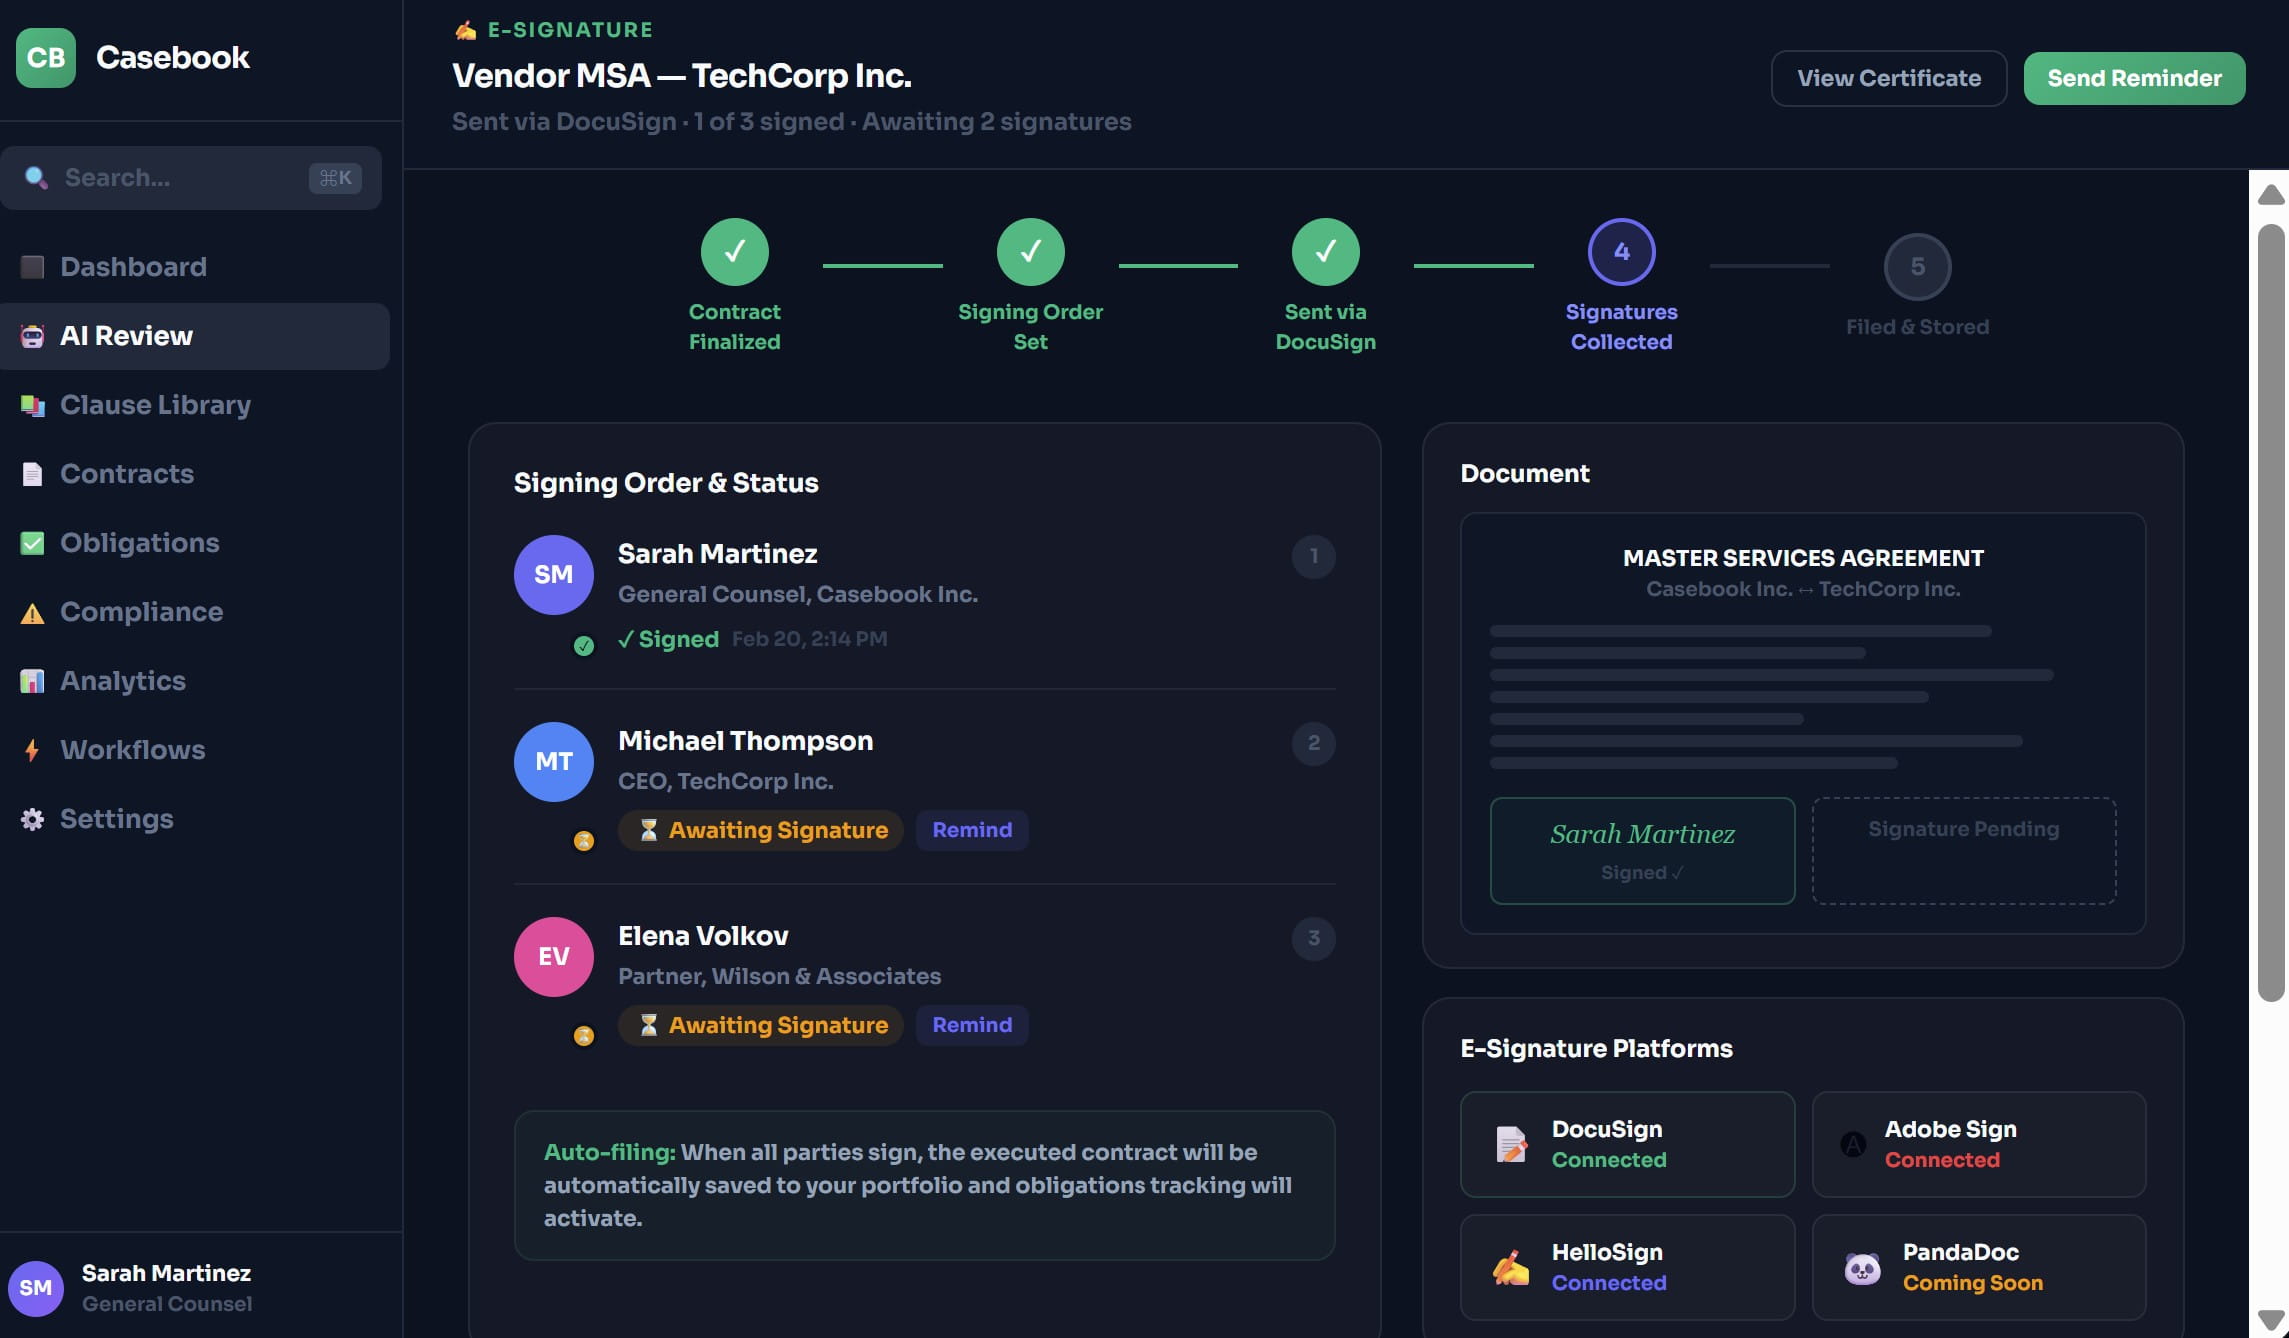Click step 4 Signatures Collected marker
Screen dimensions: 2289x1338
tap(1621, 252)
